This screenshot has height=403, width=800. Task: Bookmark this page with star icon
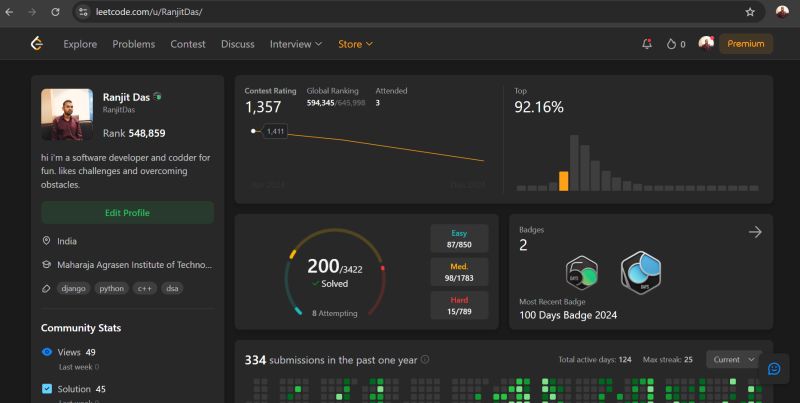[749, 12]
